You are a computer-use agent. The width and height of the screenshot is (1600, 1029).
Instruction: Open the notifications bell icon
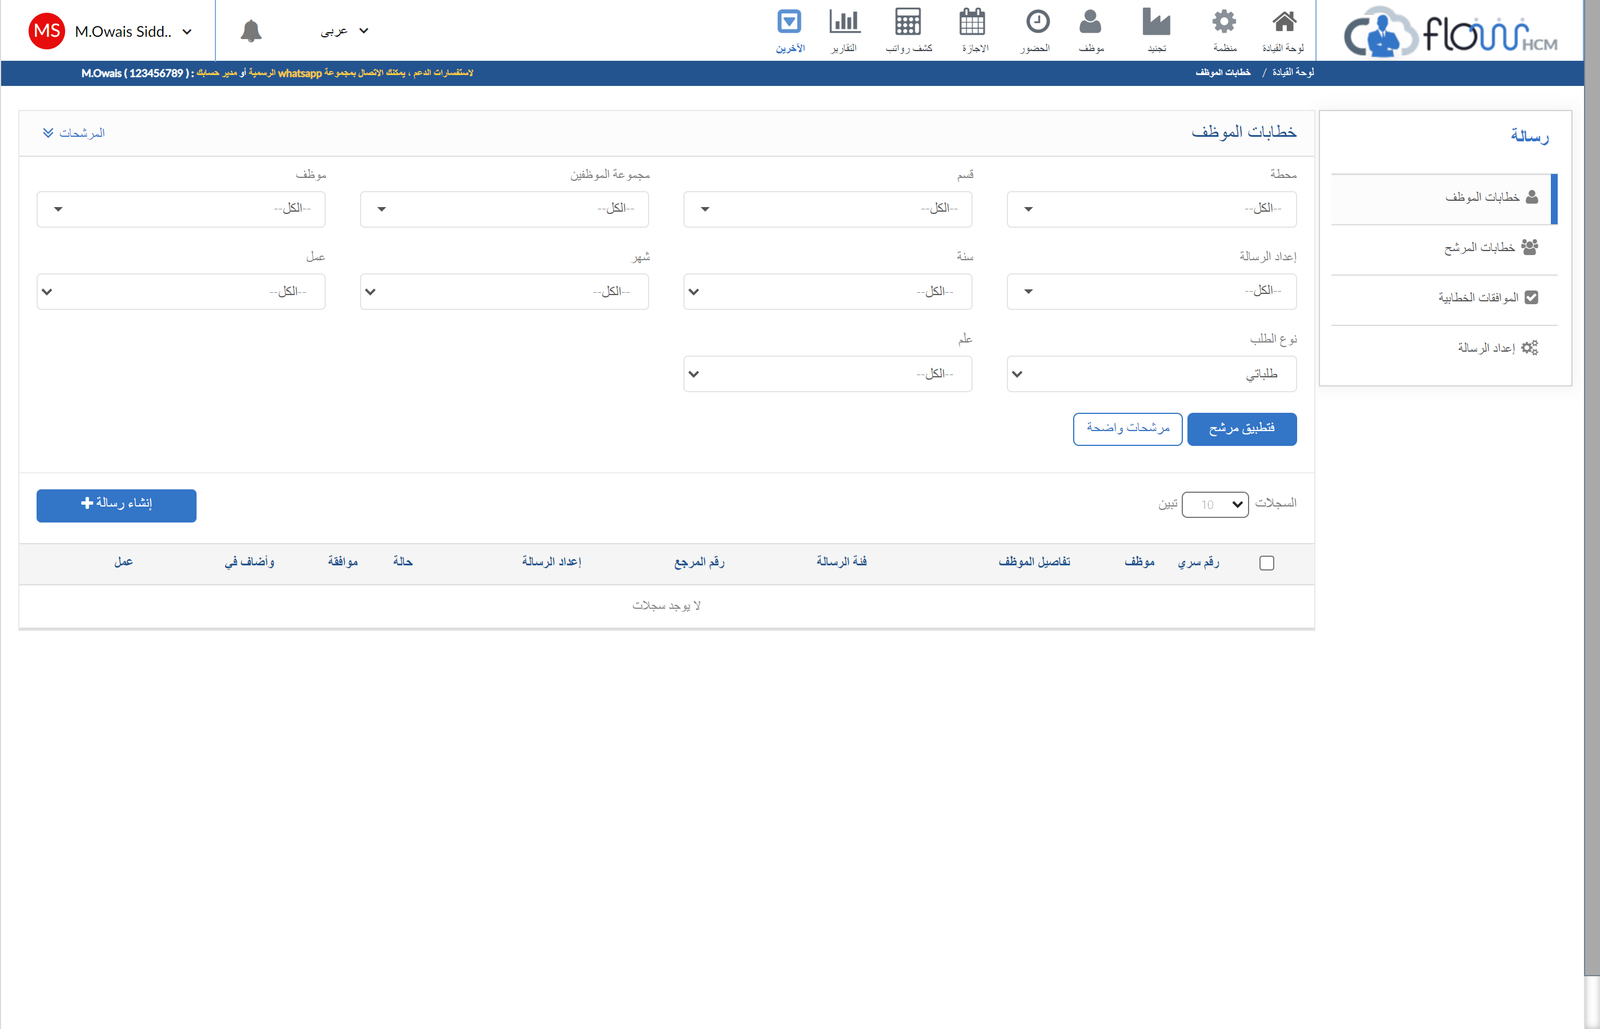tap(251, 31)
